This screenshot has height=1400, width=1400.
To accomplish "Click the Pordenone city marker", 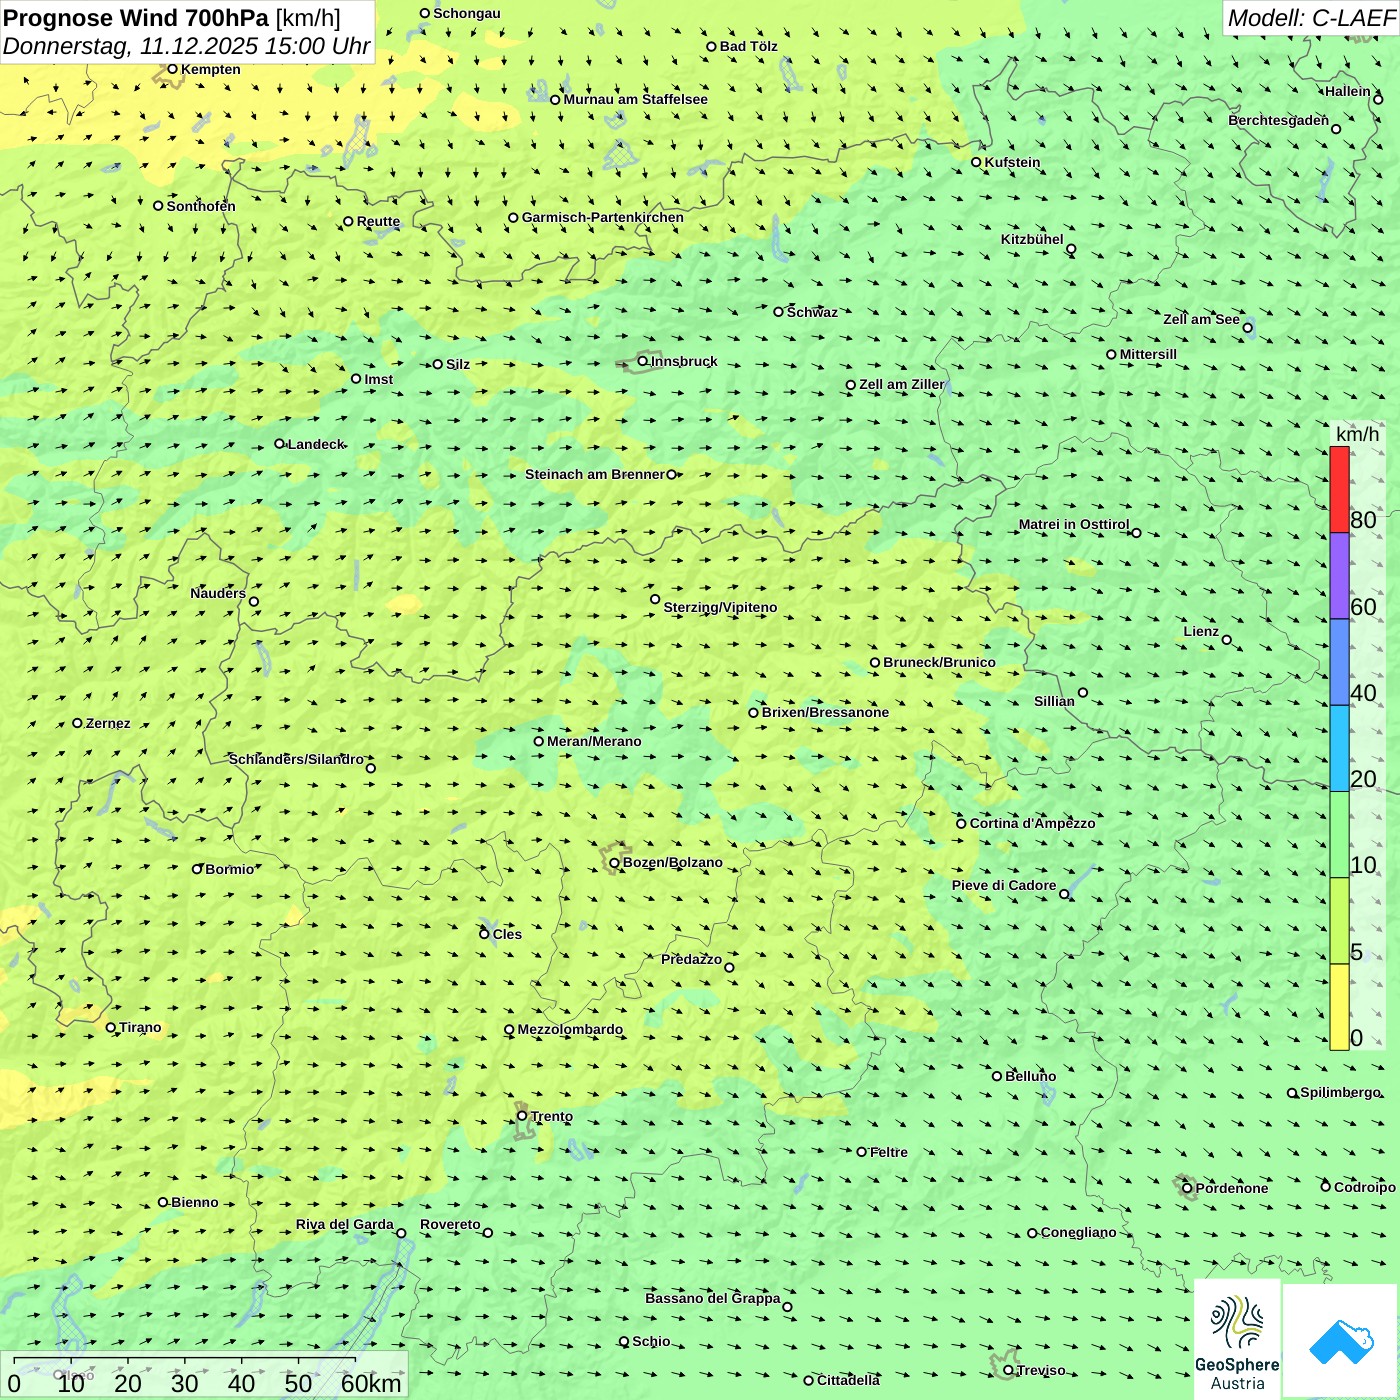I will tap(1188, 1188).
